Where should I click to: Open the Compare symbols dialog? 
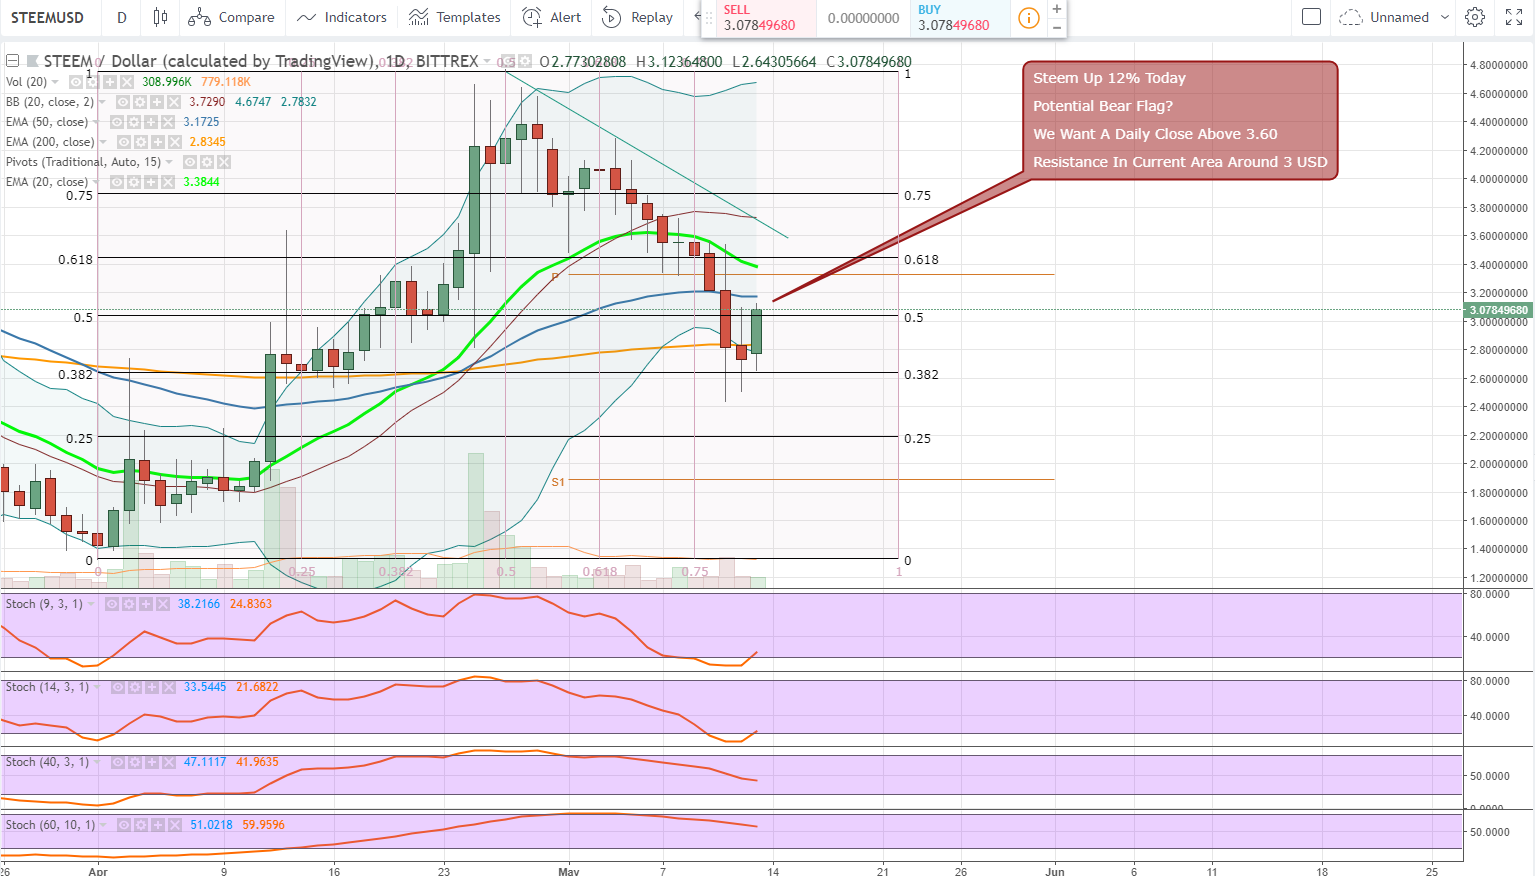(231, 17)
